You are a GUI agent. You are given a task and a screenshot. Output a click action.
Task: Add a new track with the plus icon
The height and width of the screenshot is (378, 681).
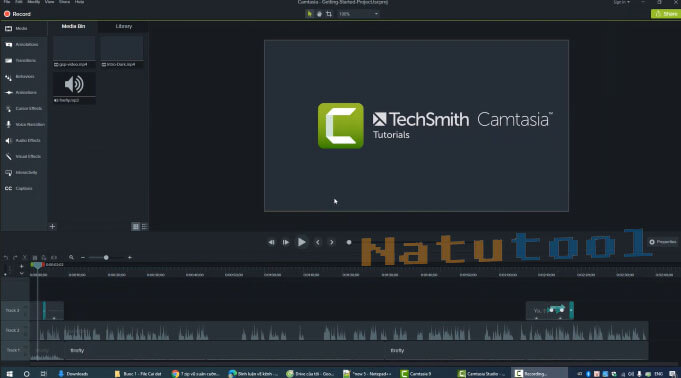point(21,266)
